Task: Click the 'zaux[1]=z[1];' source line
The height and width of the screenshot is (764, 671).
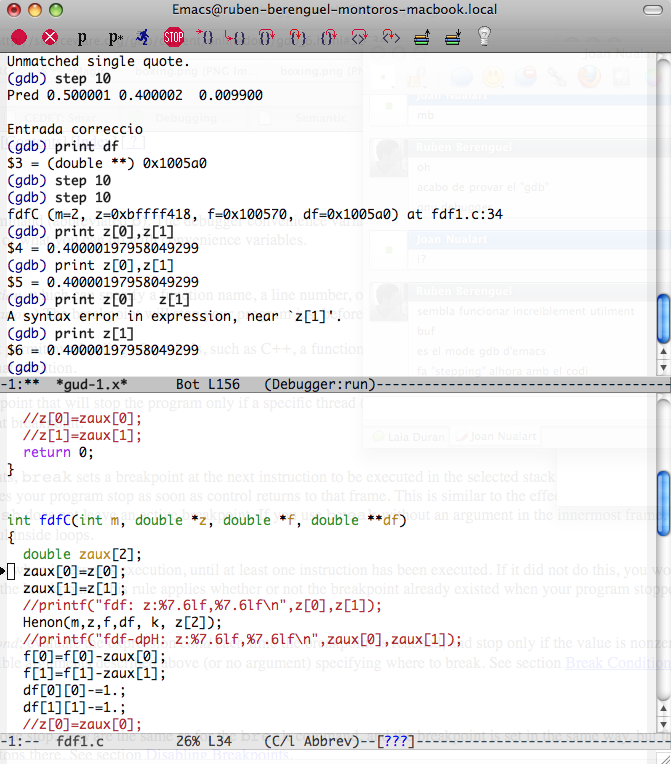Action: pos(74,588)
